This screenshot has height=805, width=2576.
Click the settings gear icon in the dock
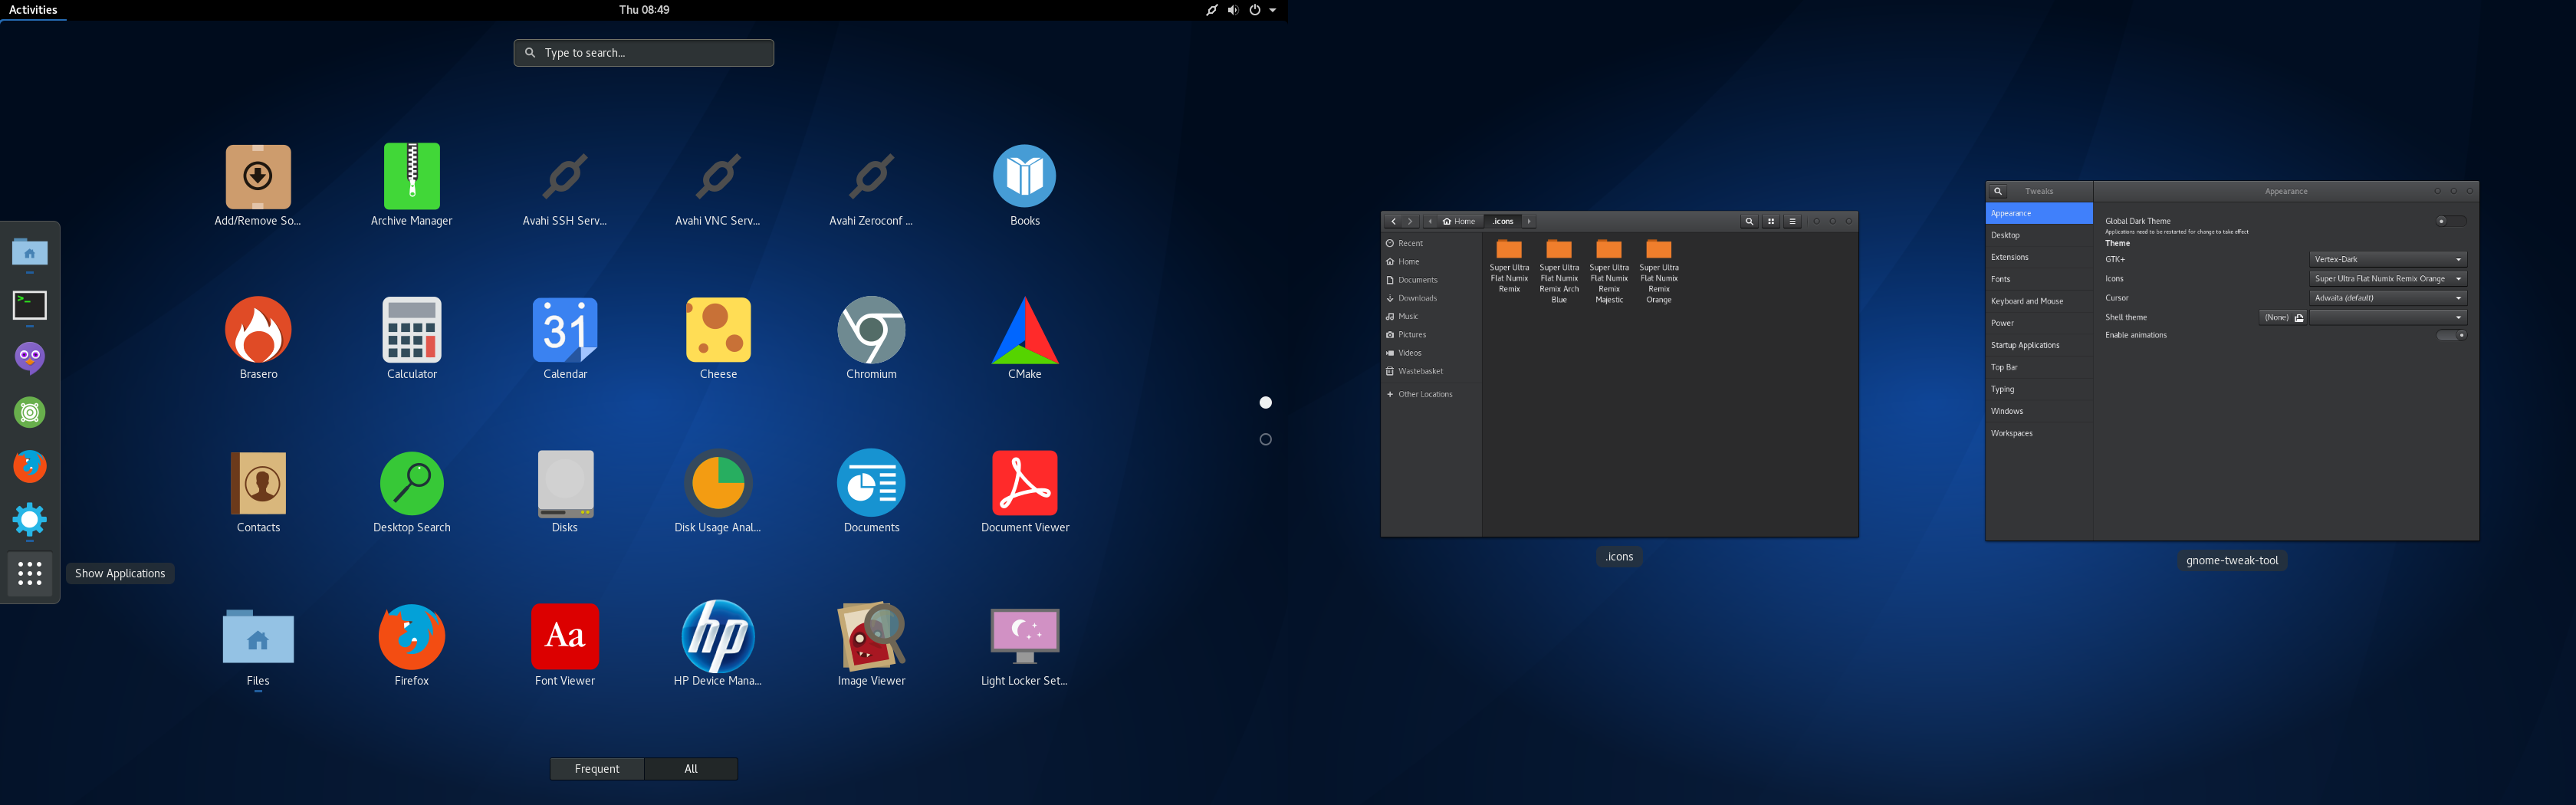(x=30, y=519)
